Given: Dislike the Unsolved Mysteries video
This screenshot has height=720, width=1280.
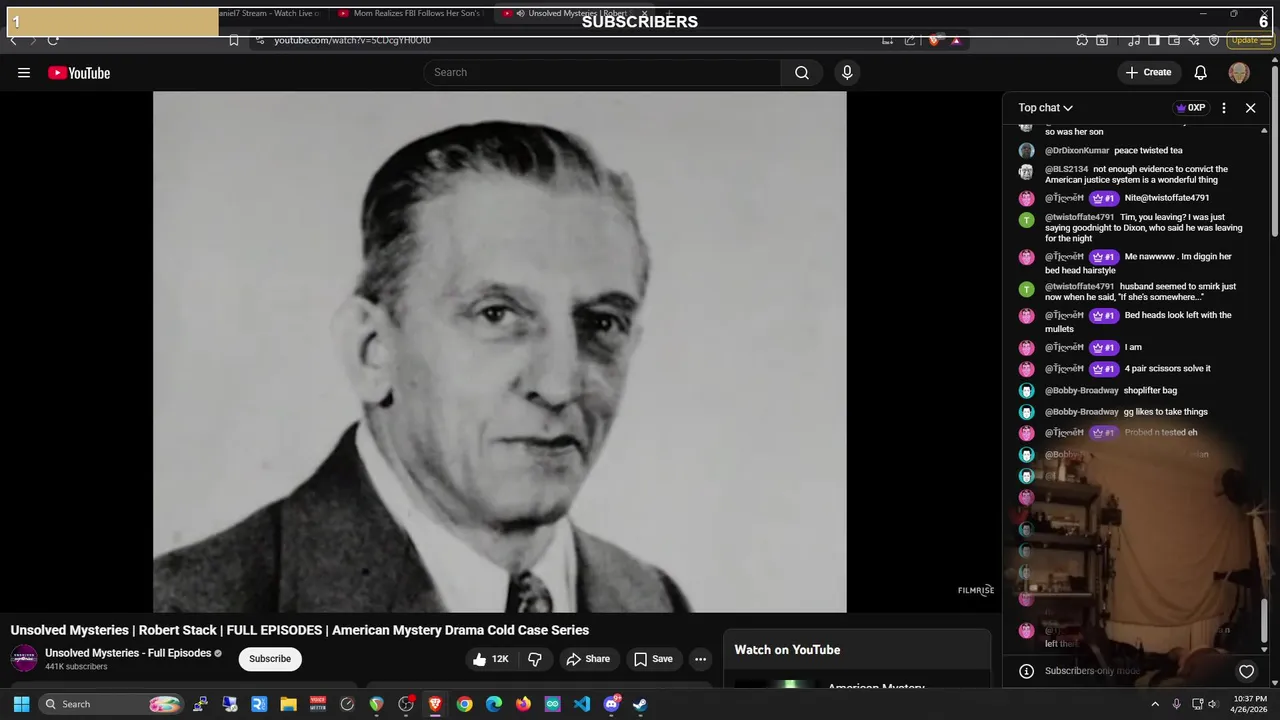Looking at the screenshot, I should coord(535,659).
